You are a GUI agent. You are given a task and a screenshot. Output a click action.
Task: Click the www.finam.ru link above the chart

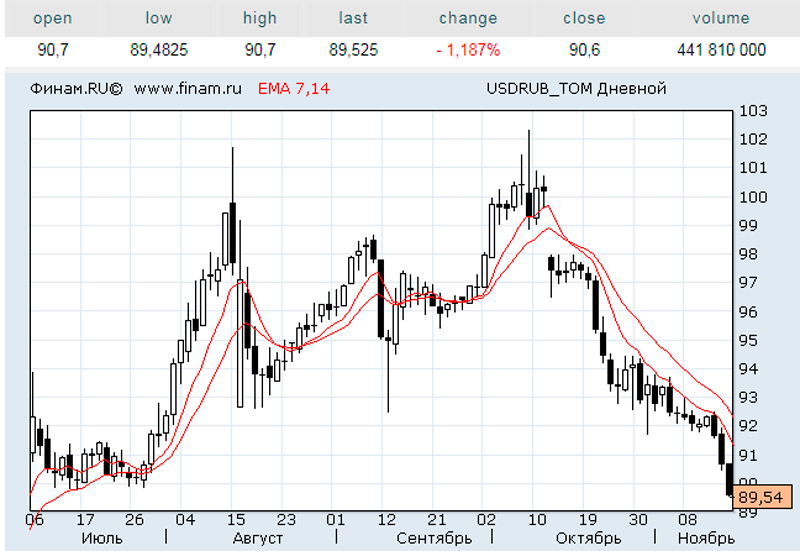(188, 89)
